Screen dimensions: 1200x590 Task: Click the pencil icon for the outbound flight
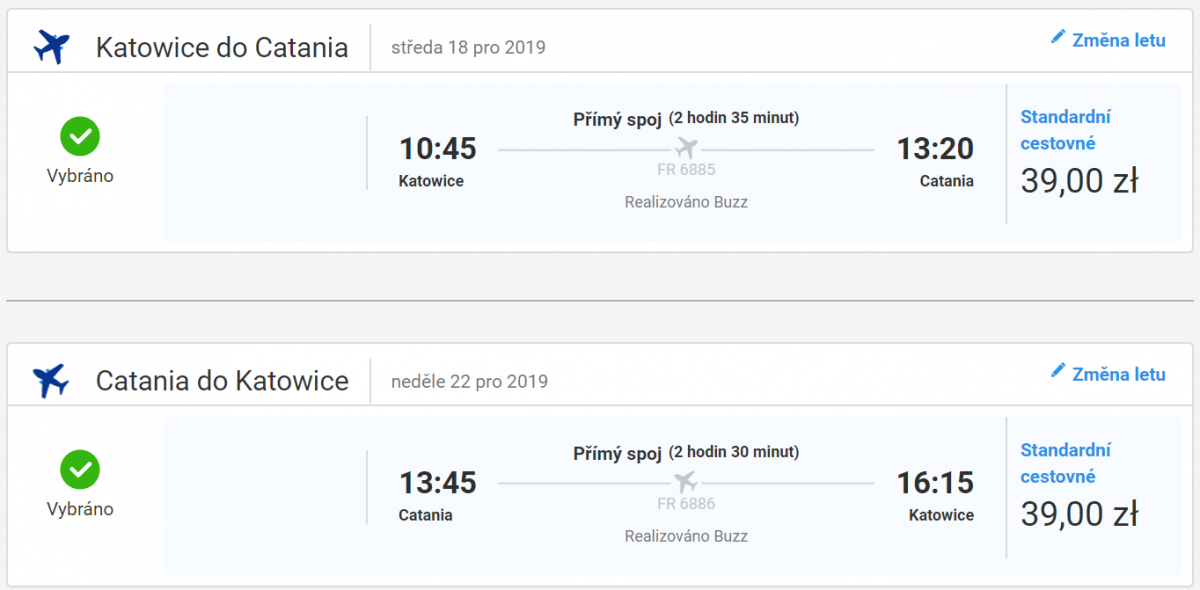pyautogui.click(x=1058, y=38)
